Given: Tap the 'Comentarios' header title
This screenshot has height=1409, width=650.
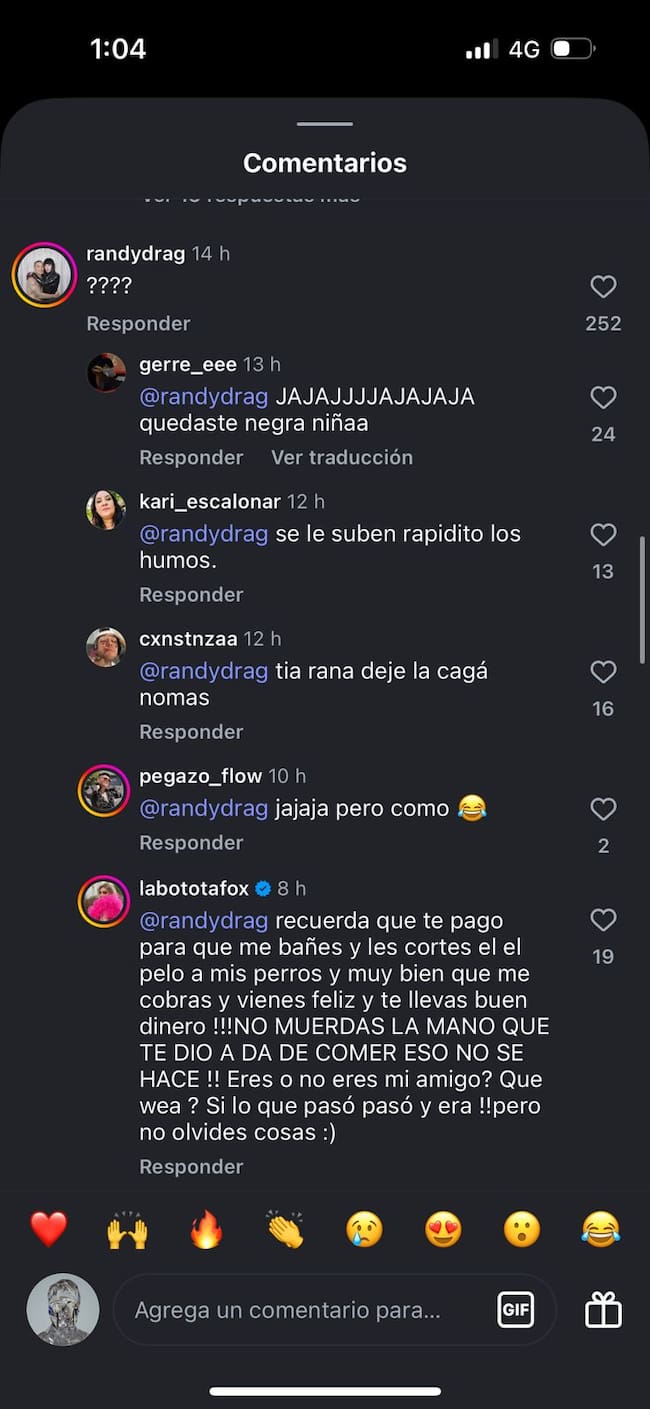Looking at the screenshot, I should pyautogui.click(x=324, y=162).
